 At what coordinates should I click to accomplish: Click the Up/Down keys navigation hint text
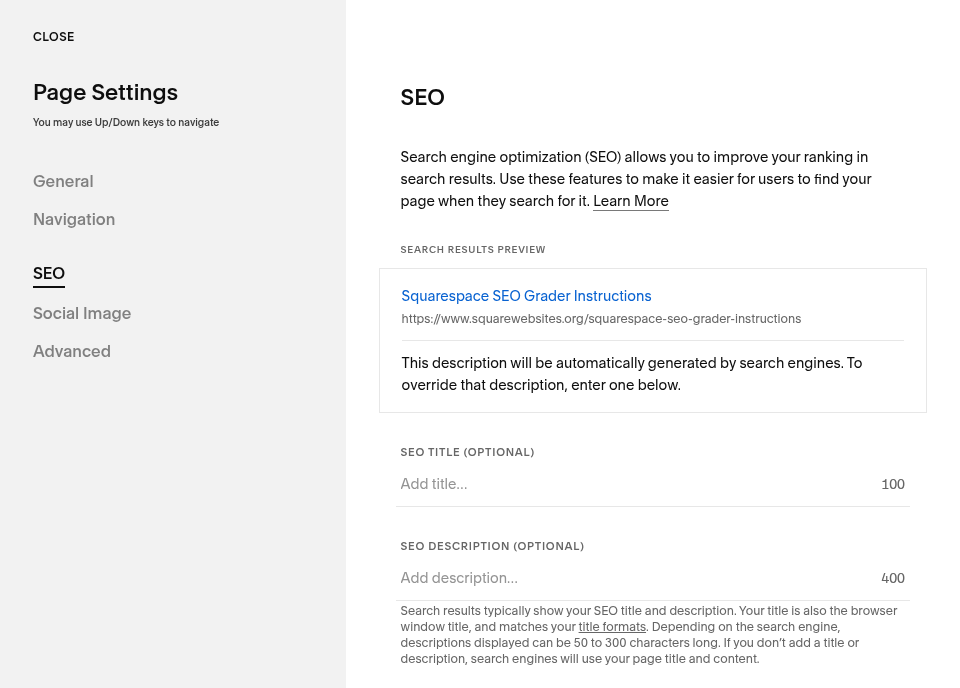[x=126, y=122]
